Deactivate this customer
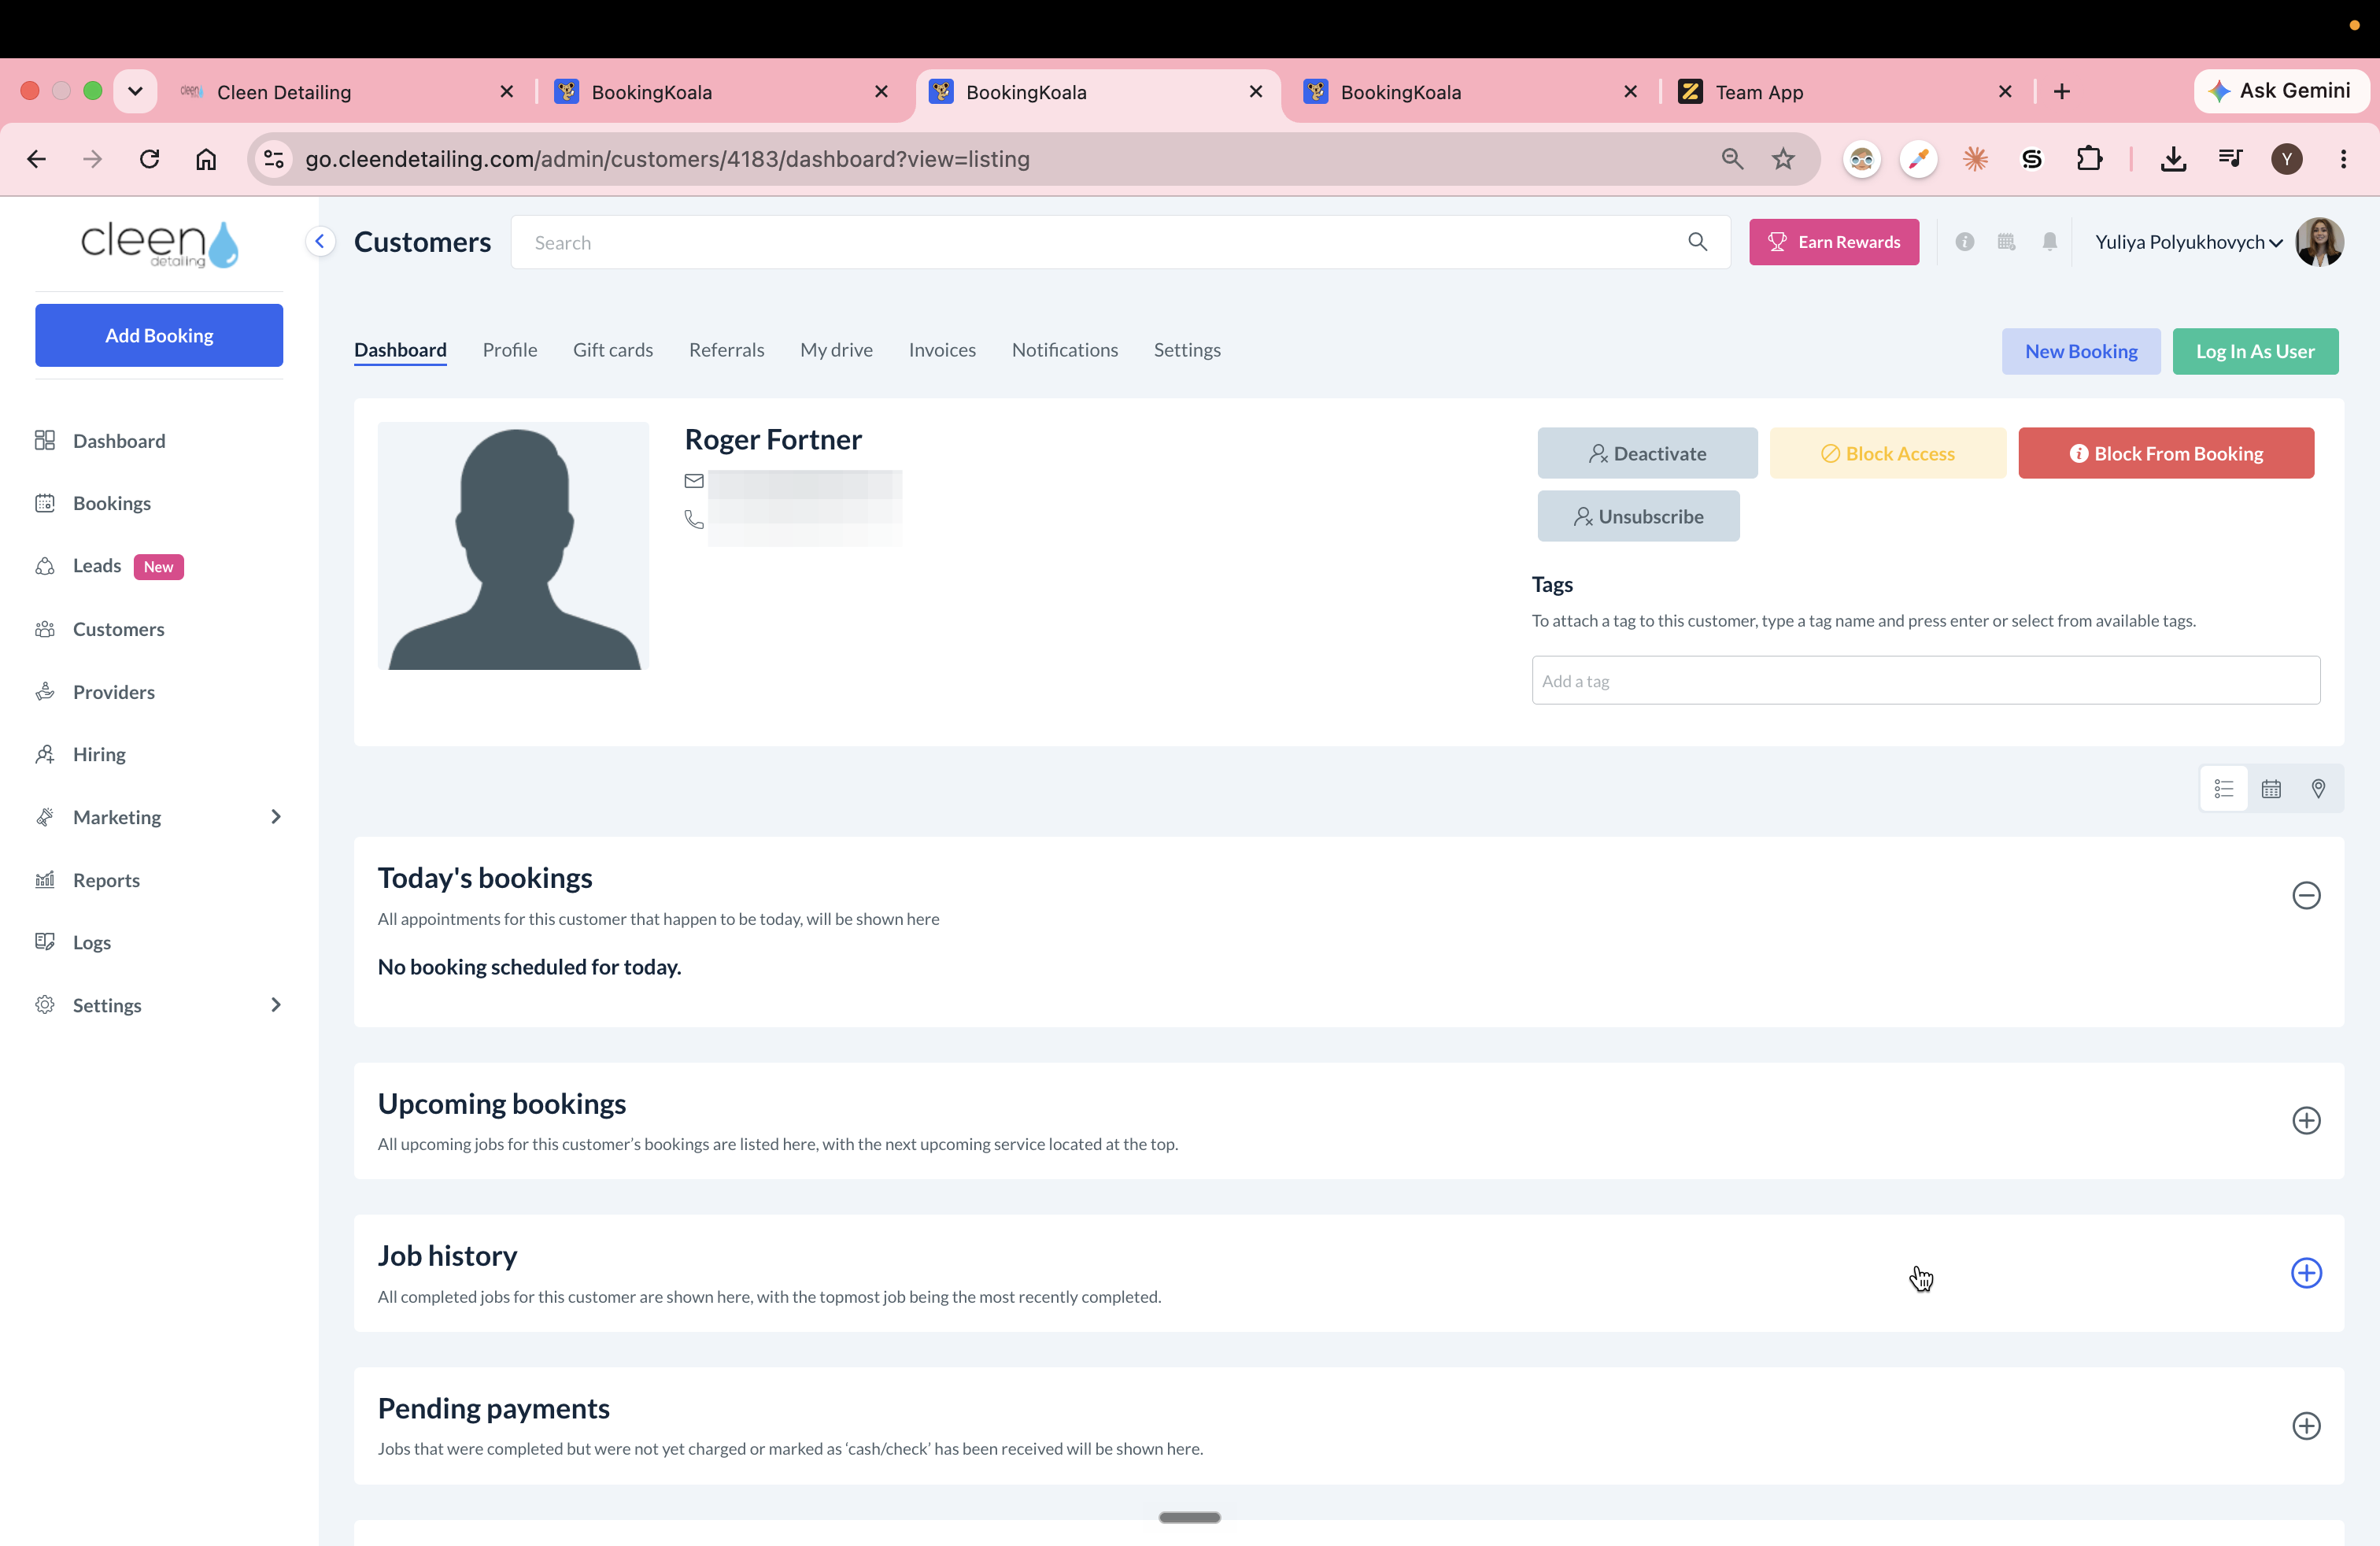The width and height of the screenshot is (2380, 1546). pyautogui.click(x=1647, y=453)
